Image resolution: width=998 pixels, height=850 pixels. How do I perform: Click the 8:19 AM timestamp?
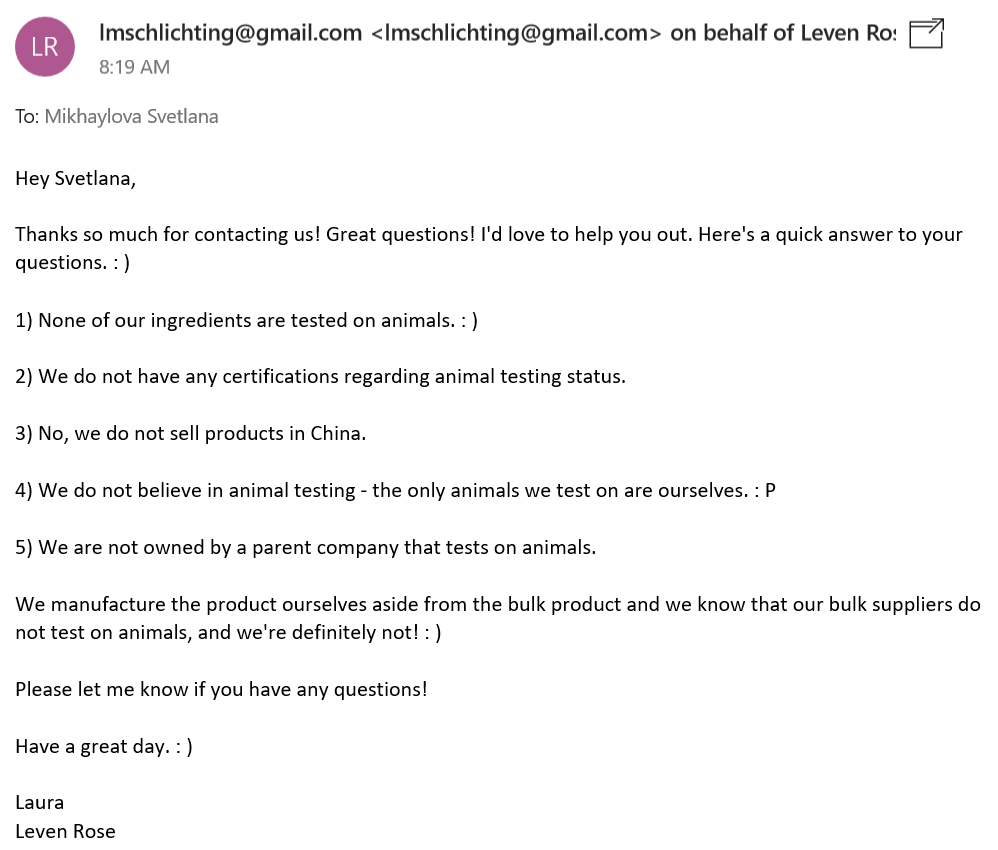(x=134, y=67)
